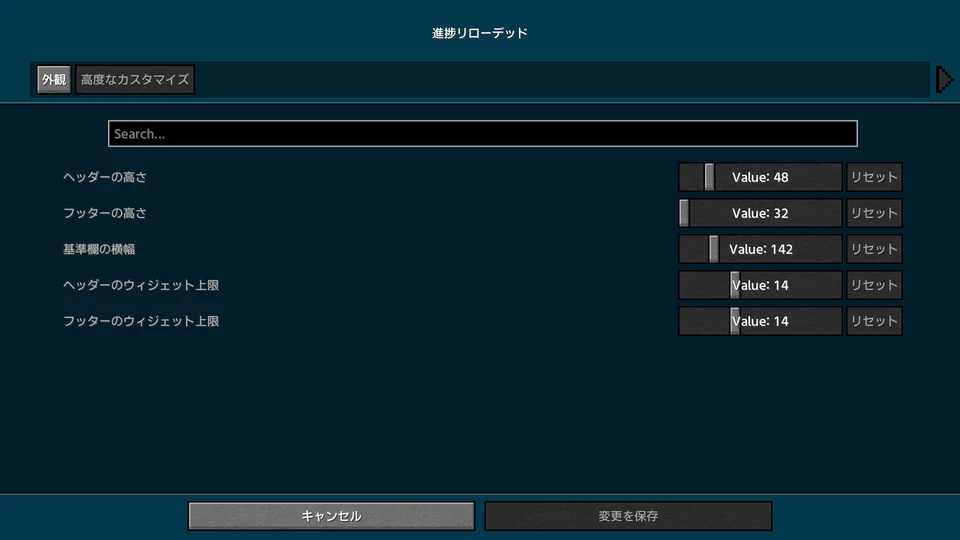Reset the ヘッダーの高さ value
This screenshot has height=540, width=960.
pos(874,177)
